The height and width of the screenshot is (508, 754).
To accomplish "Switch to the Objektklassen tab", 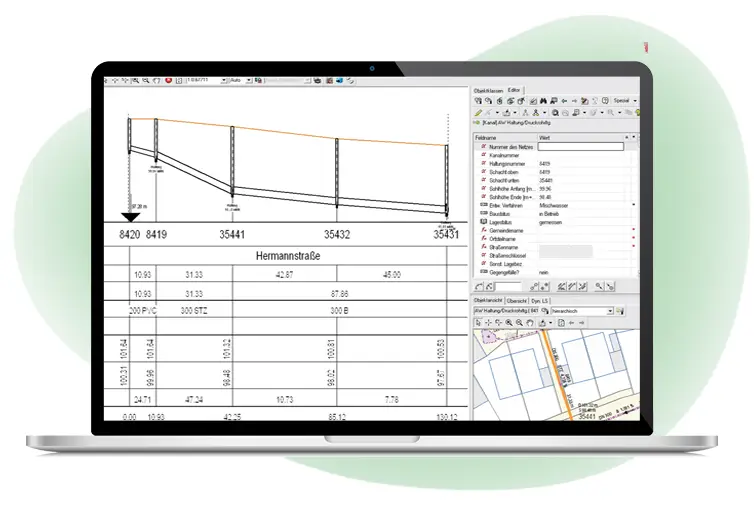I will (487, 90).
